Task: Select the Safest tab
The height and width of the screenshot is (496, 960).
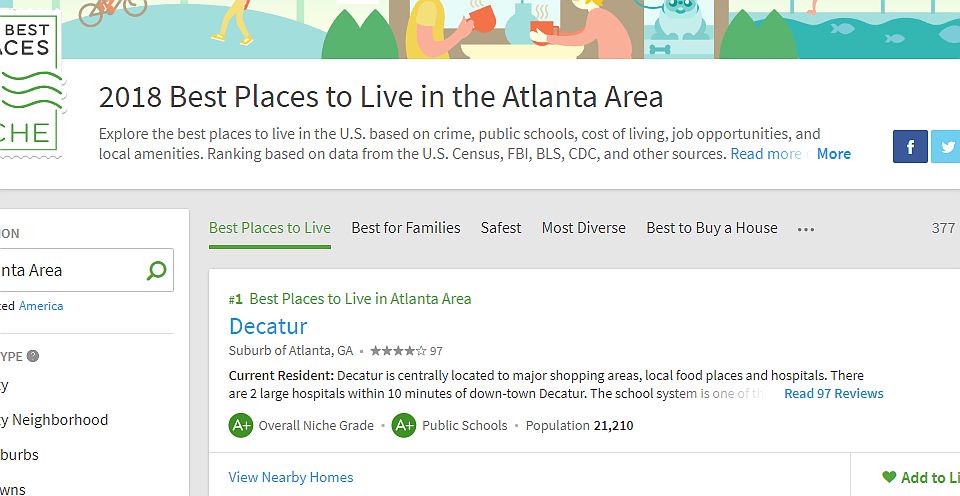Action: (x=501, y=228)
